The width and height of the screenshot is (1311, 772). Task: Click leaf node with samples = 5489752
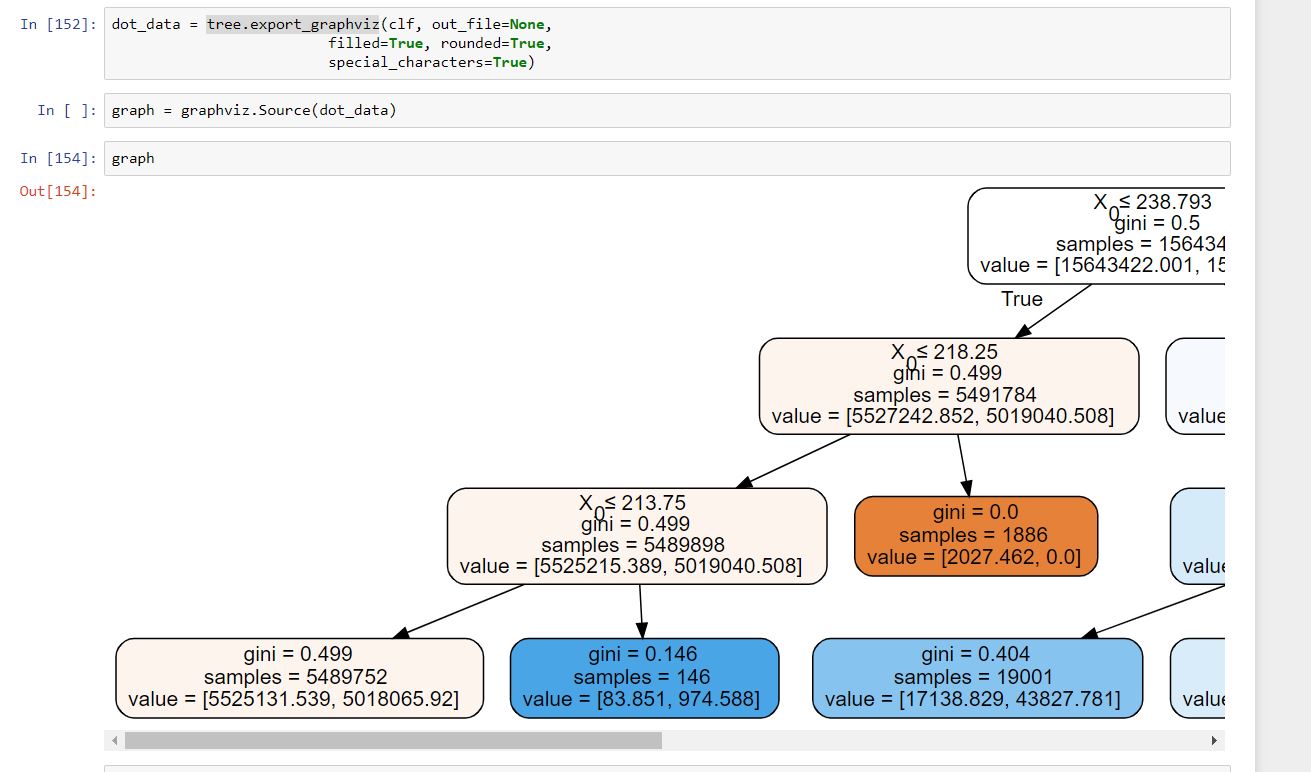tap(299, 678)
